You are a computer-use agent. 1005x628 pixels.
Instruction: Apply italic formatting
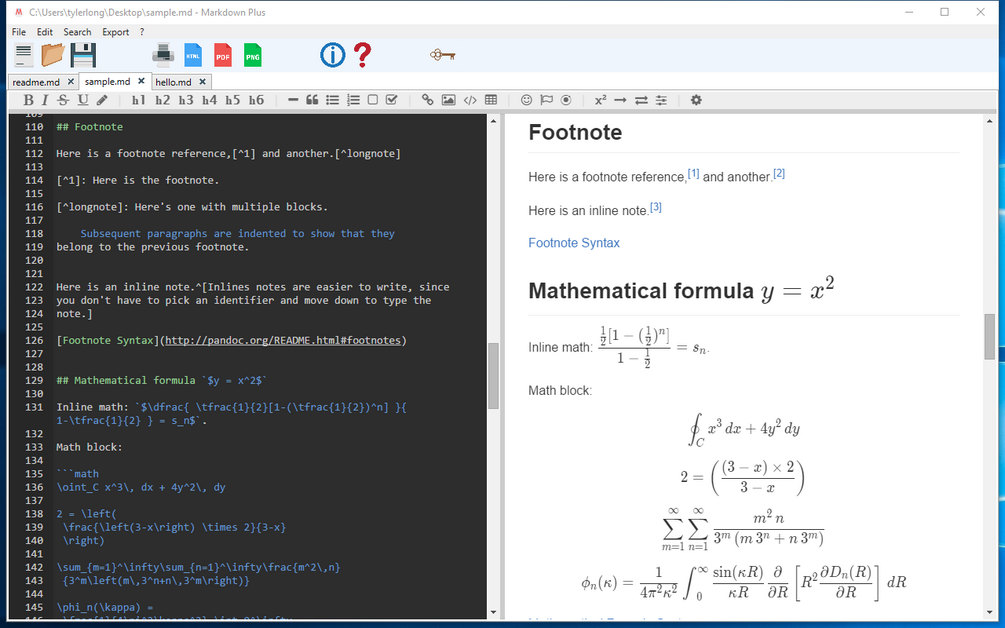click(x=45, y=100)
